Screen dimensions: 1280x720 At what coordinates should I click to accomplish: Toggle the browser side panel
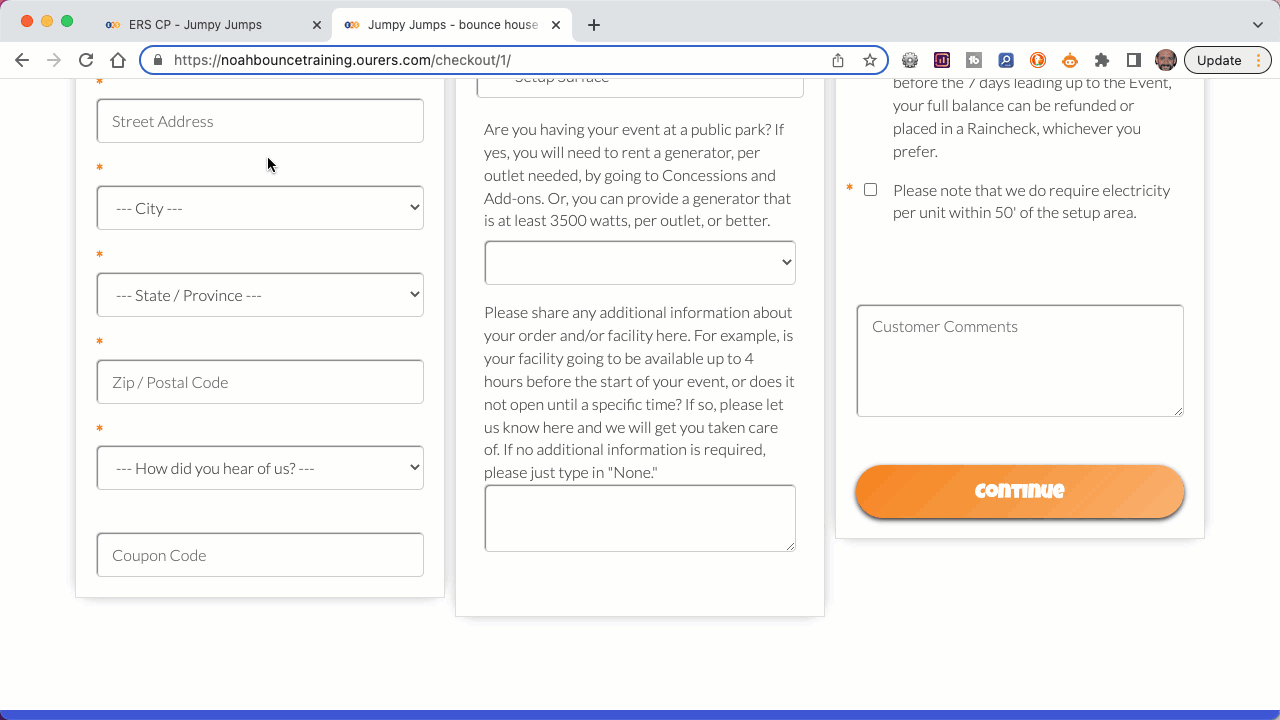(1134, 60)
